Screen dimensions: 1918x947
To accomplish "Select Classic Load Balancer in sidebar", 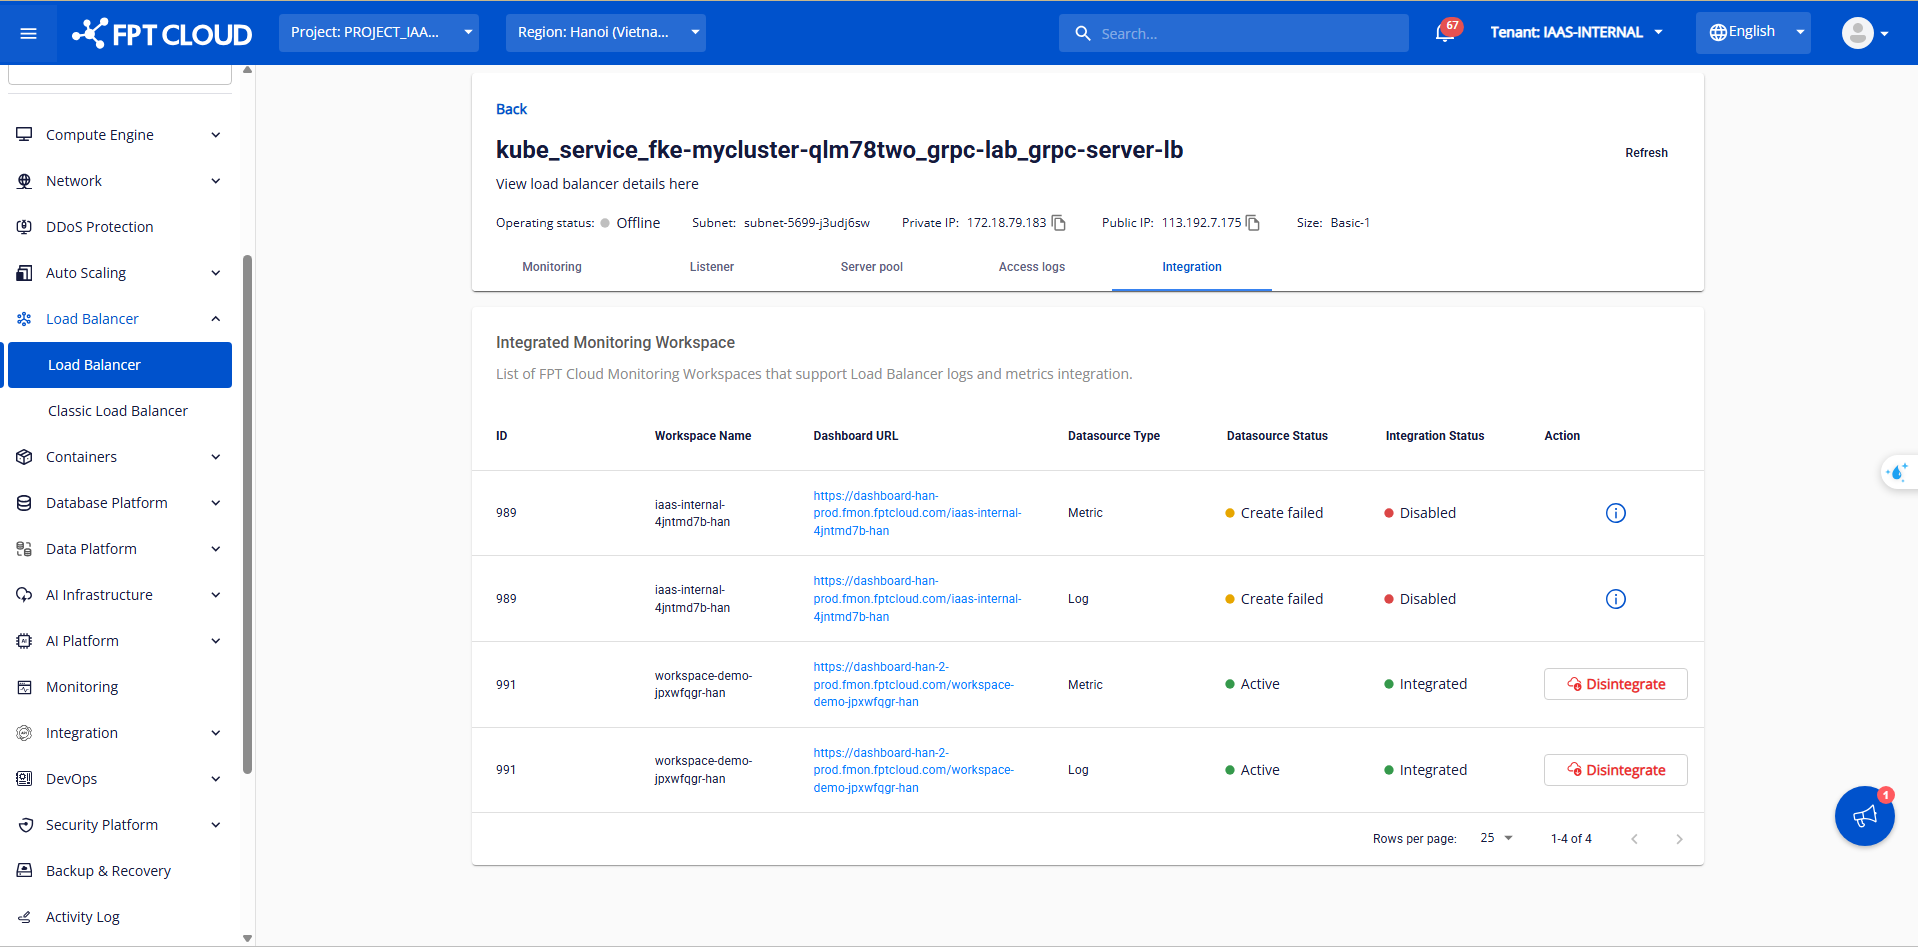I will click(118, 411).
